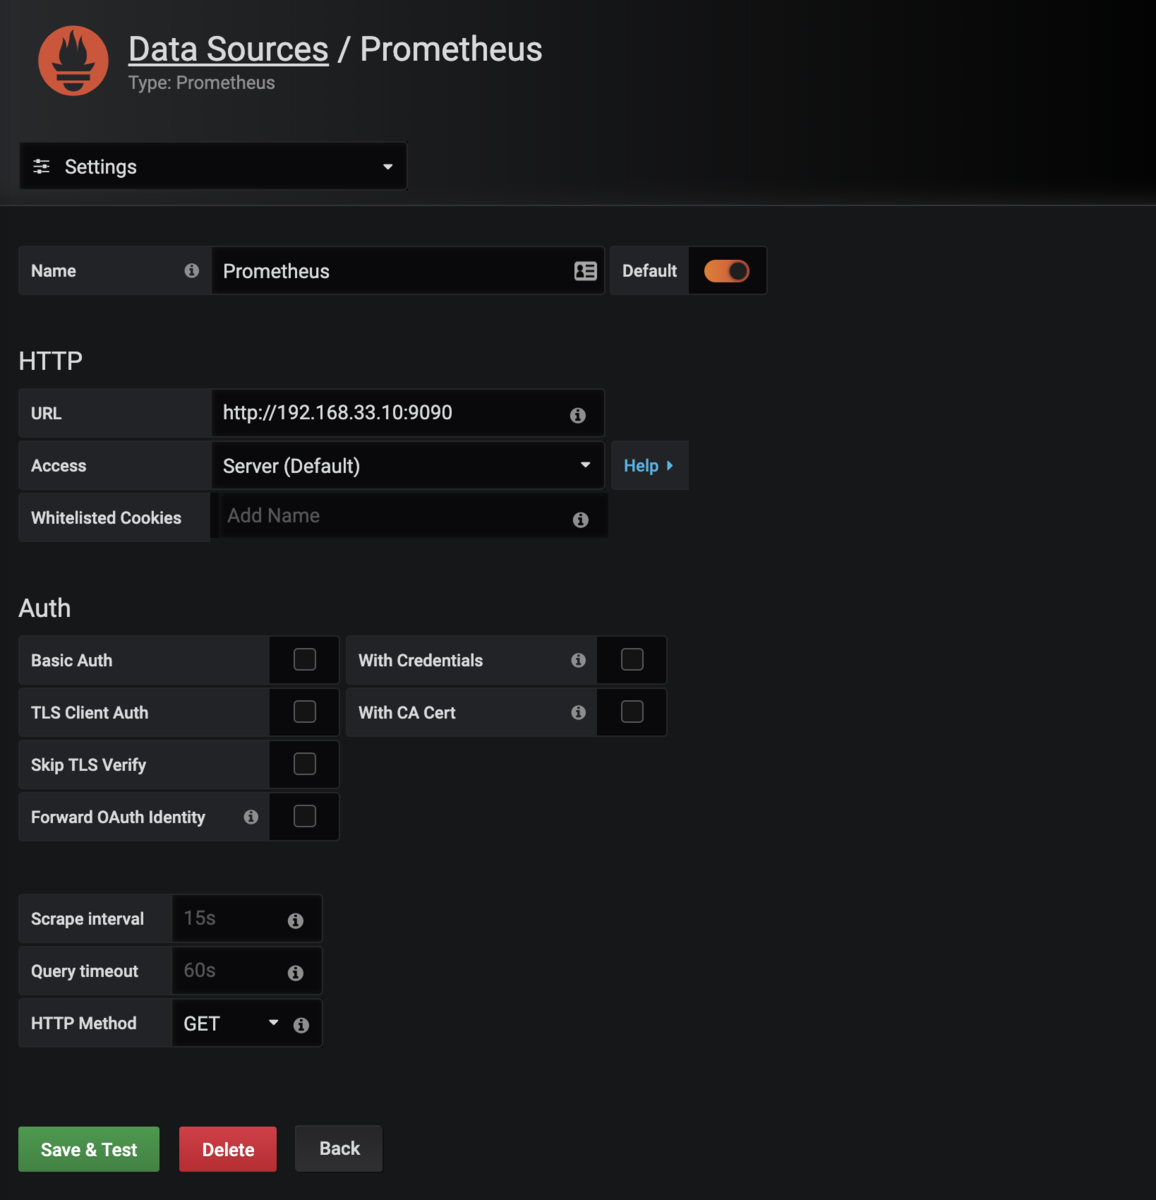The height and width of the screenshot is (1200, 1156).
Task: Click the Name field info icon
Action: pyautogui.click(x=191, y=270)
